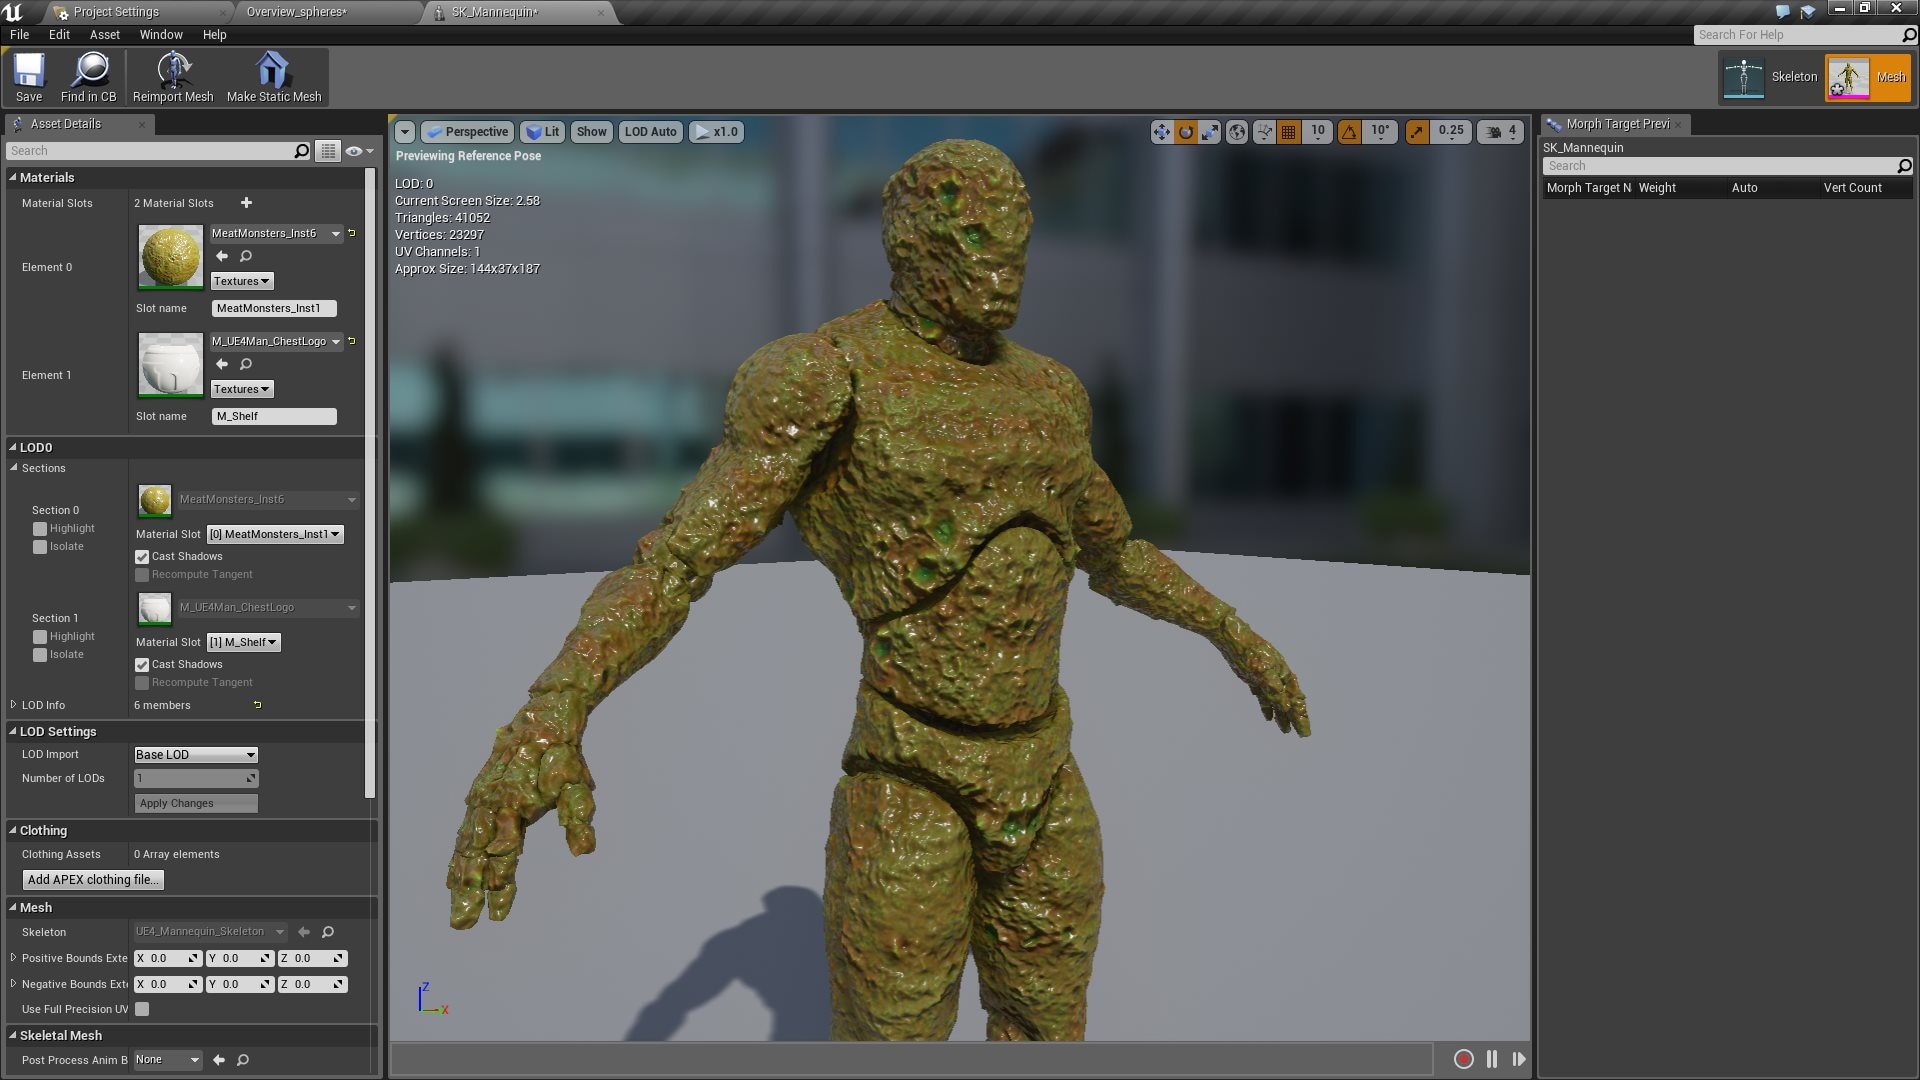Open the Asset menu
Image resolution: width=1920 pixels, height=1080 pixels.
(x=104, y=34)
